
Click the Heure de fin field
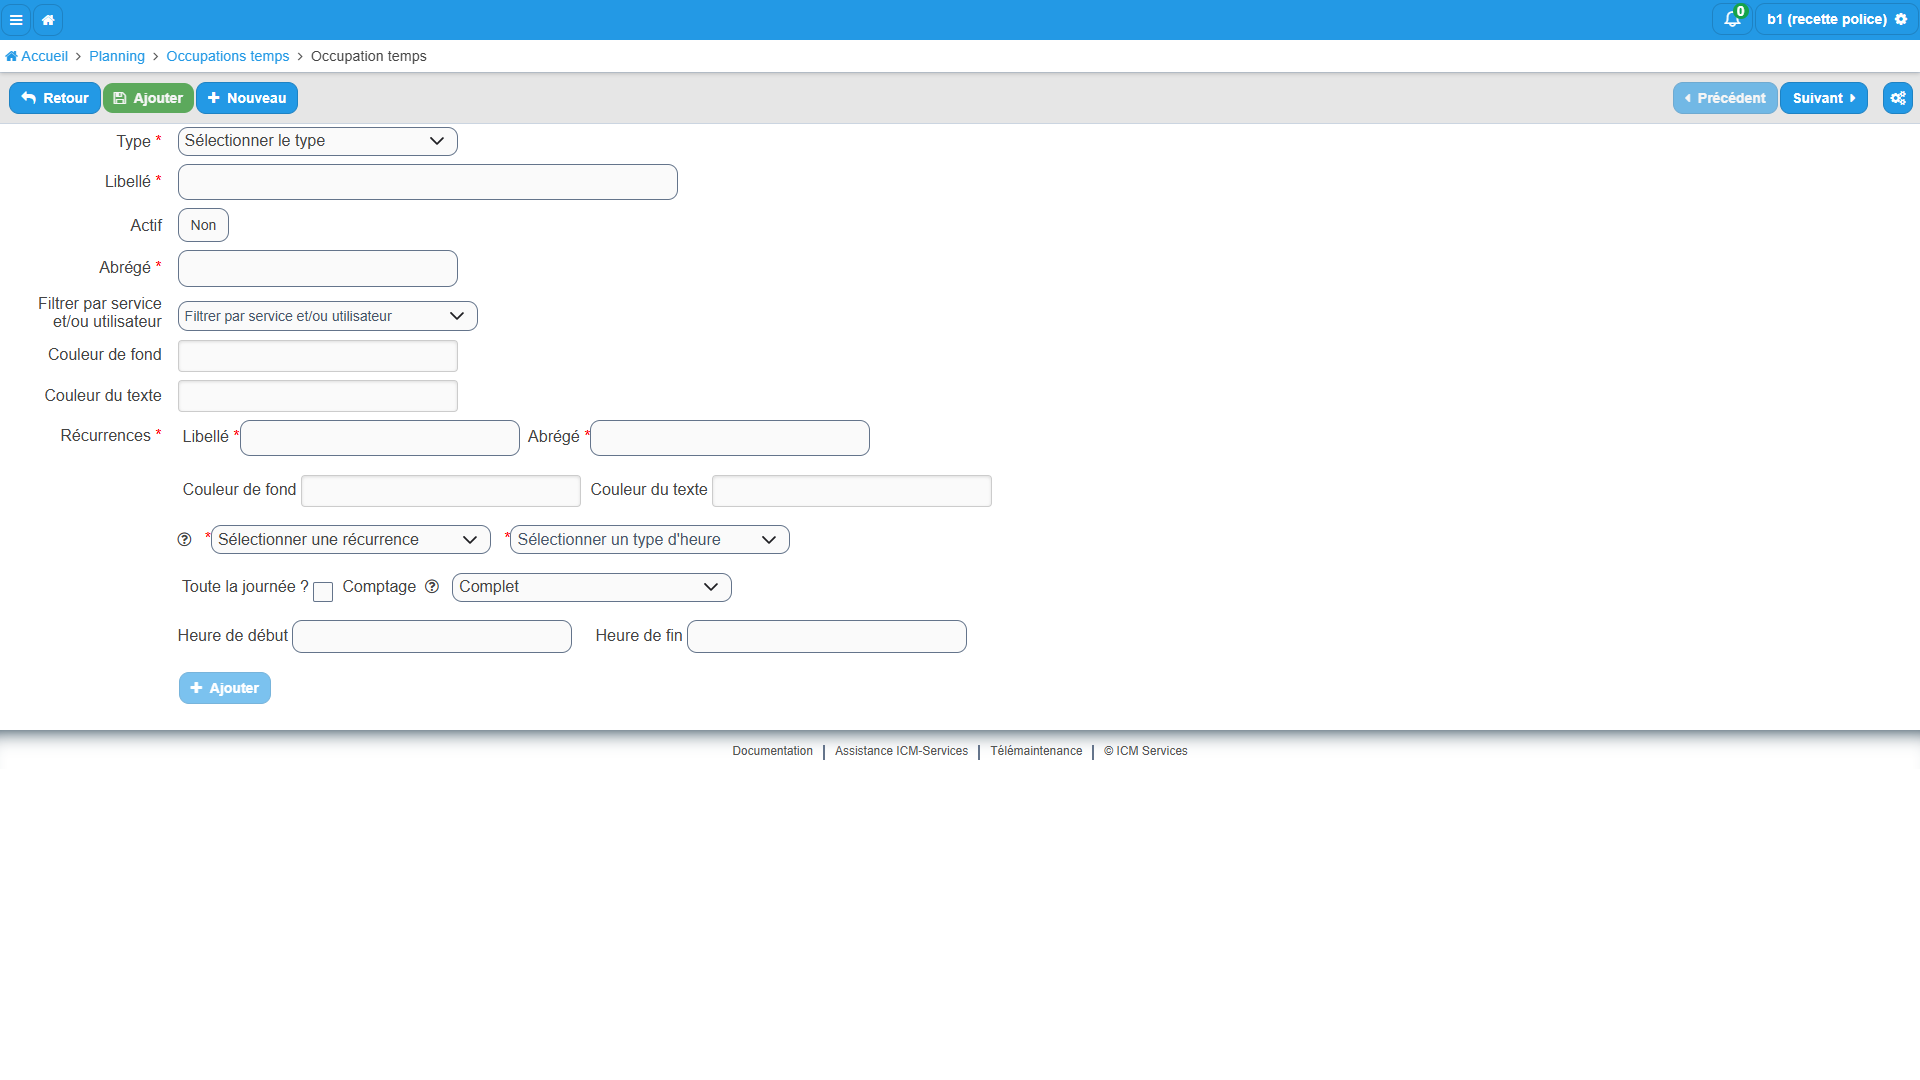(827, 637)
